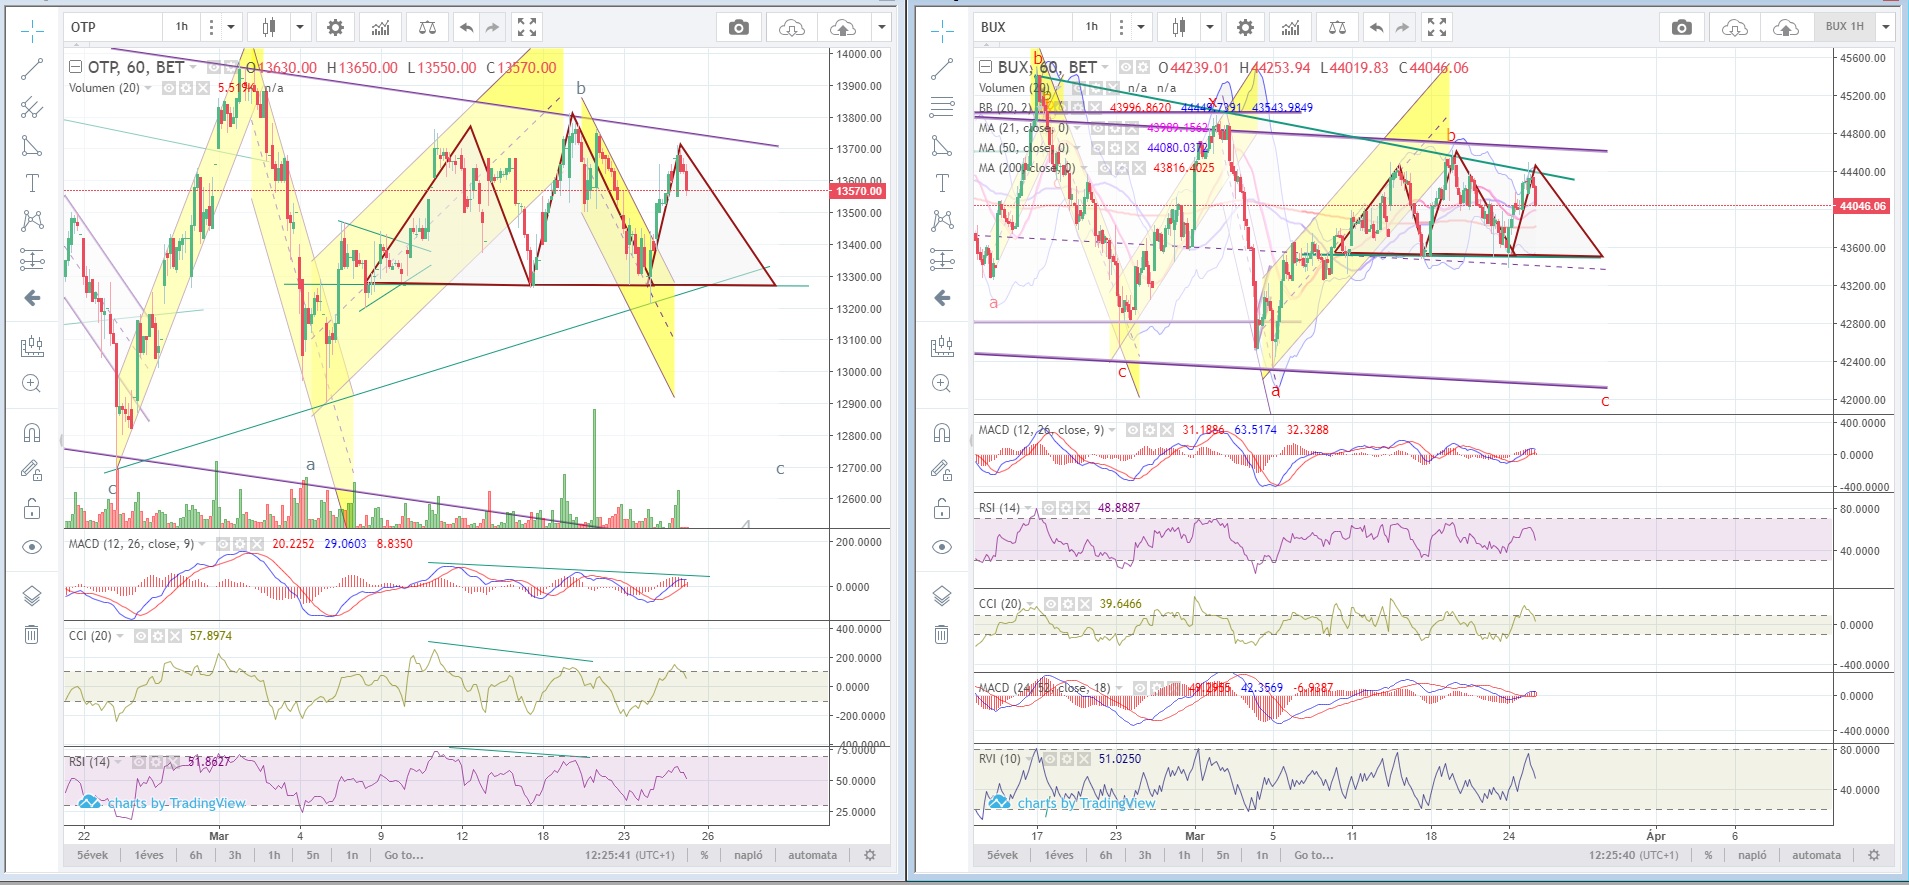The image size is (1909, 885).
Task: Activate the zoom-in tool on BUX sidebar
Action: click(941, 383)
